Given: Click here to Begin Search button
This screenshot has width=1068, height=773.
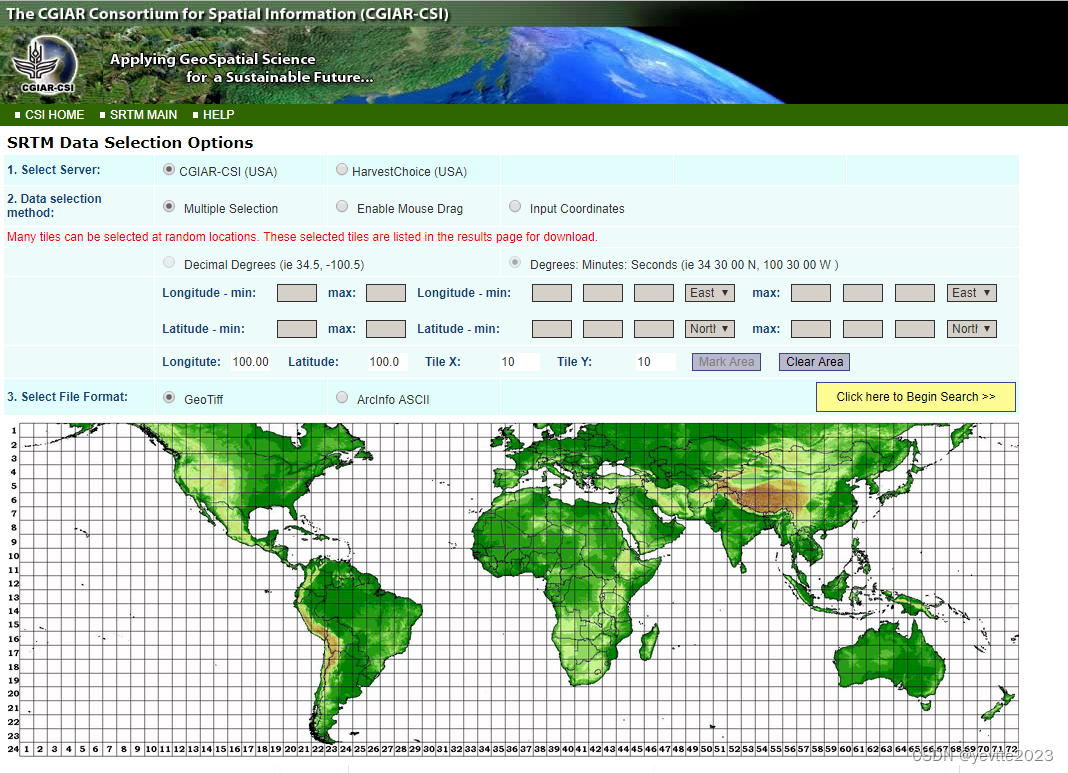Looking at the screenshot, I should click(x=915, y=397).
